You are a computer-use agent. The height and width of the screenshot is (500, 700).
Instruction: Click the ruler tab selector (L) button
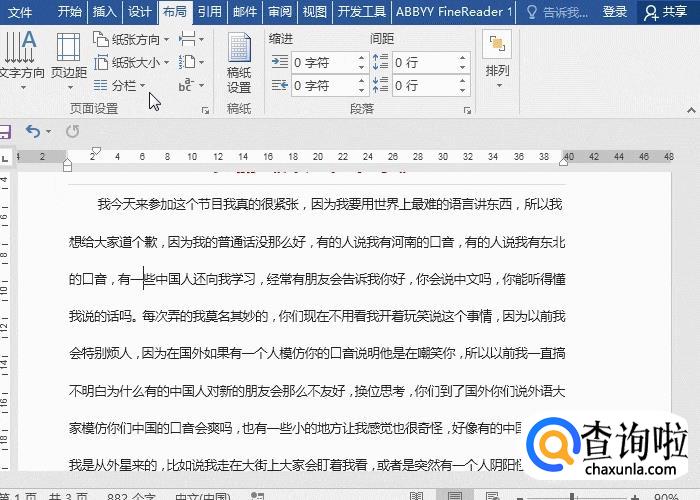pyautogui.click(x=5, y=158)
